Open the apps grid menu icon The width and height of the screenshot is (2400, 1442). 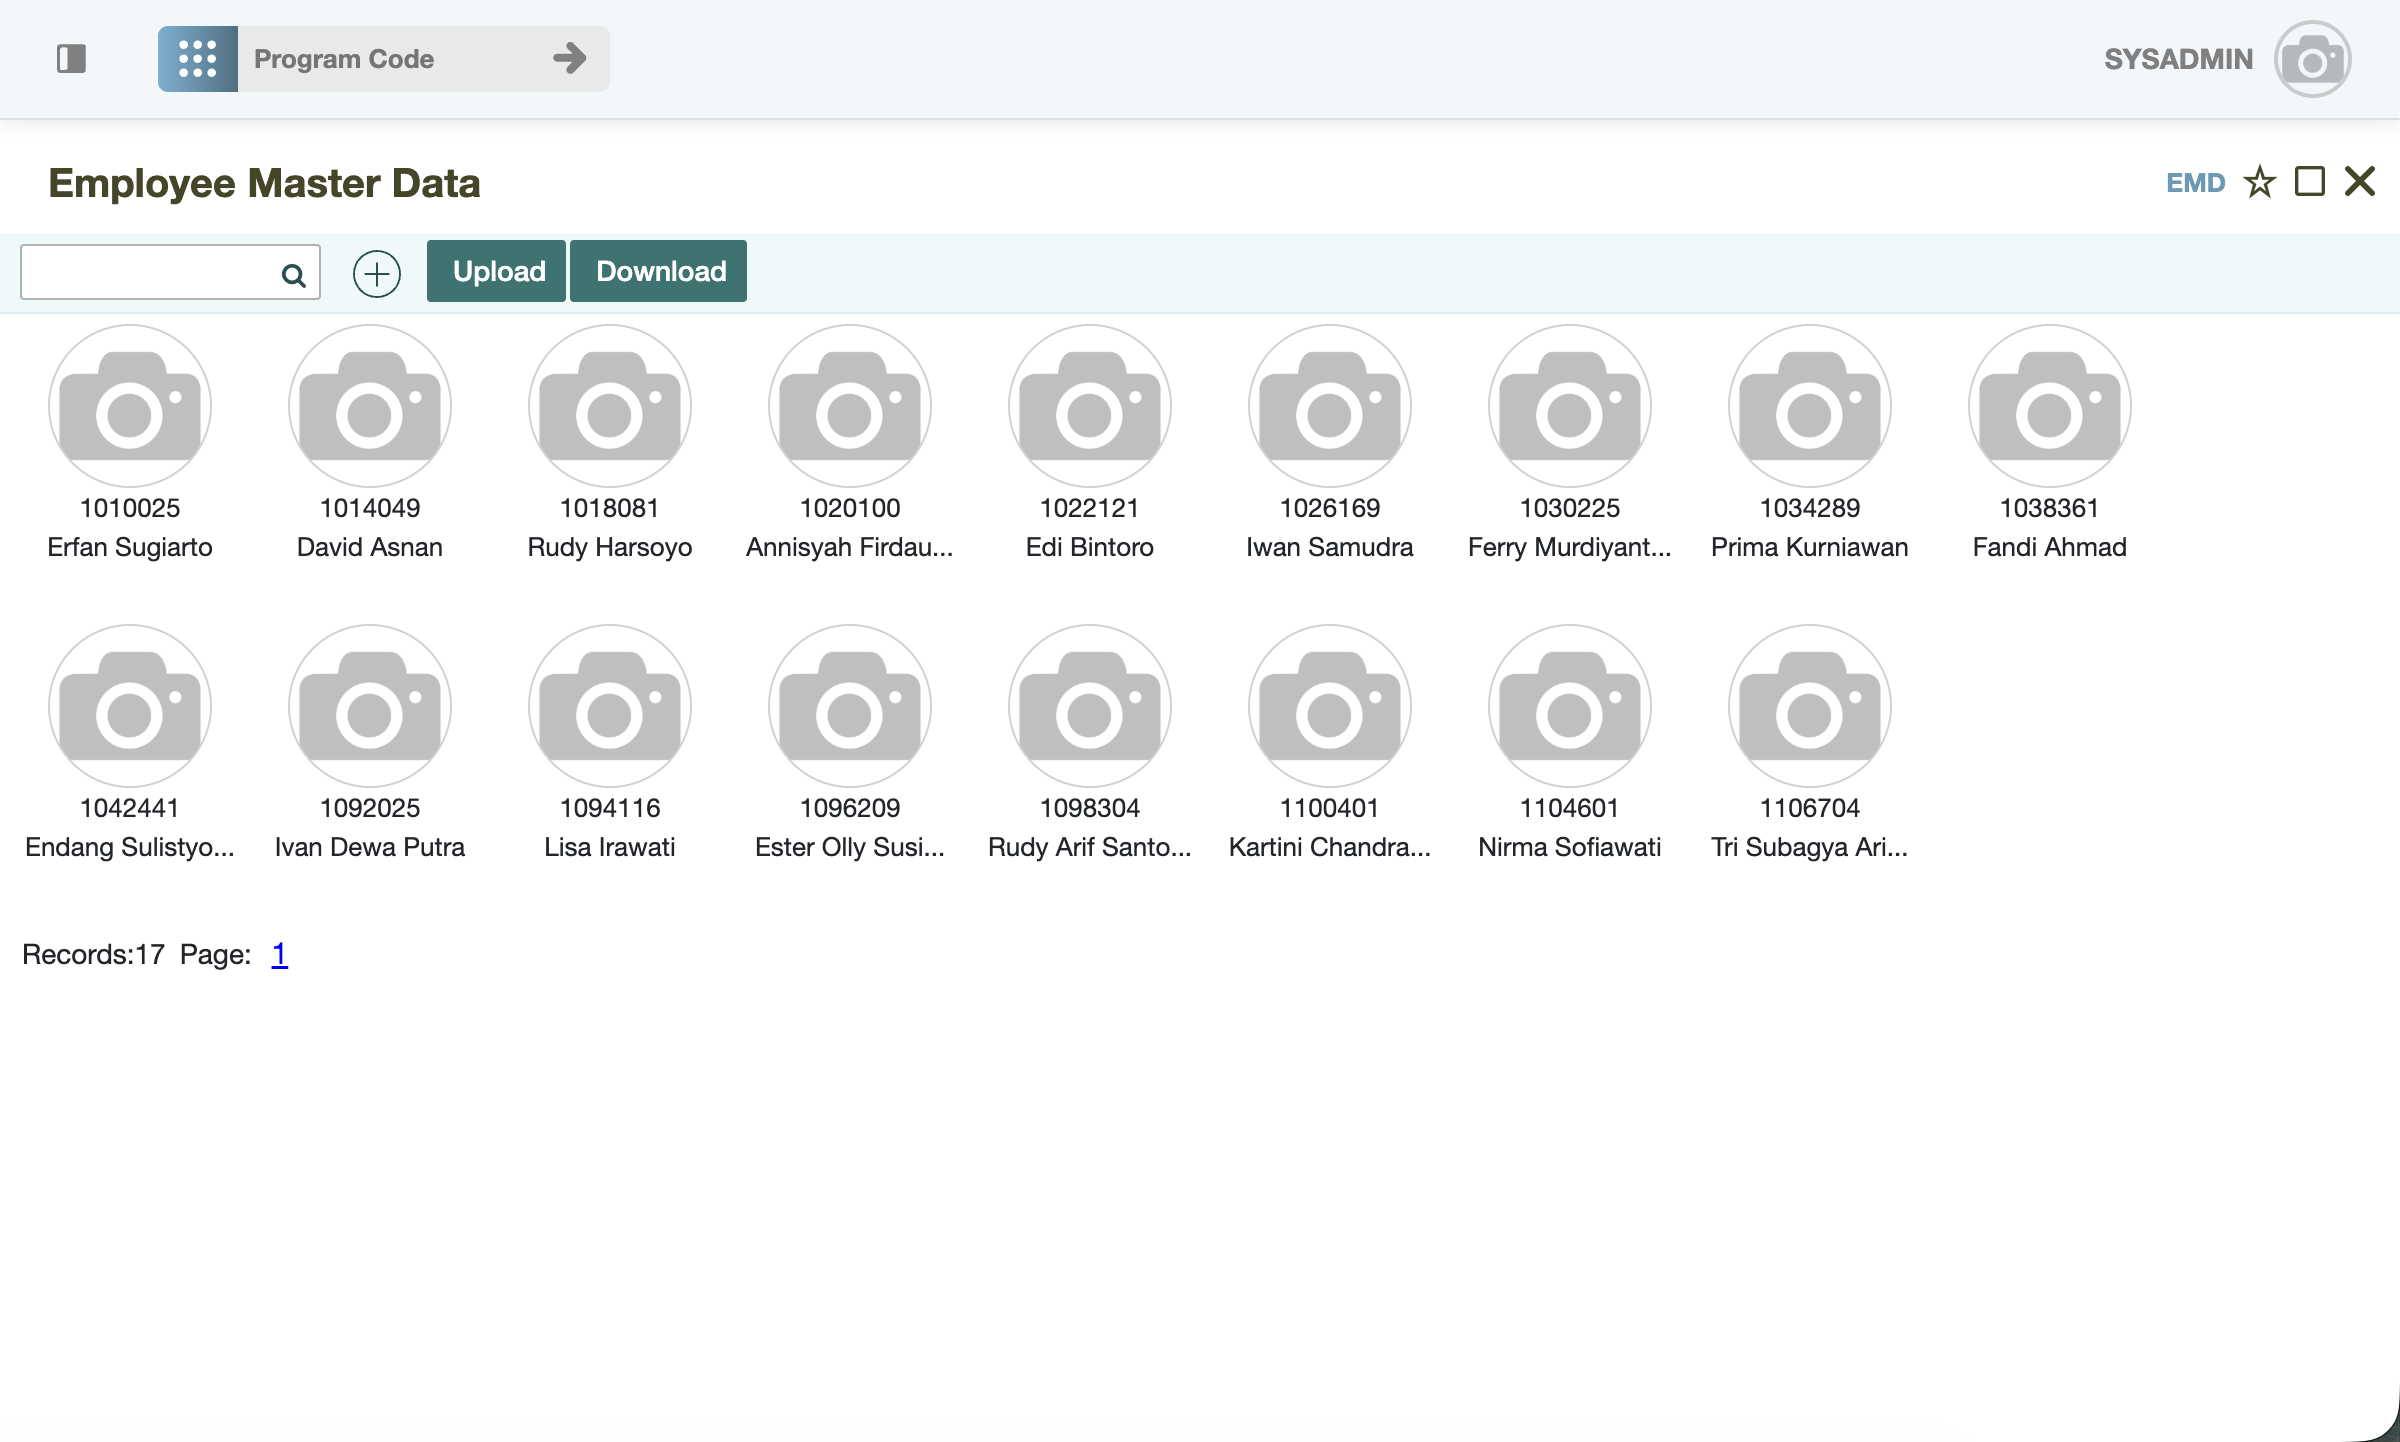coord(197,59)
